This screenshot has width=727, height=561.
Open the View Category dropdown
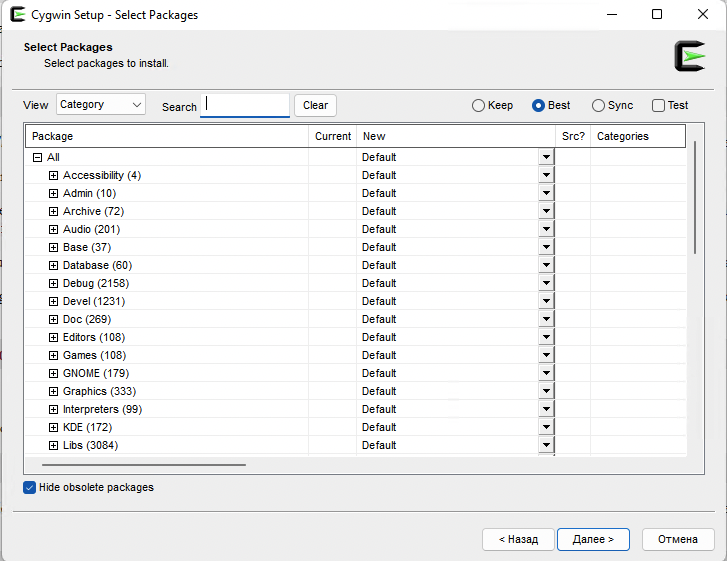coord(100,104)
